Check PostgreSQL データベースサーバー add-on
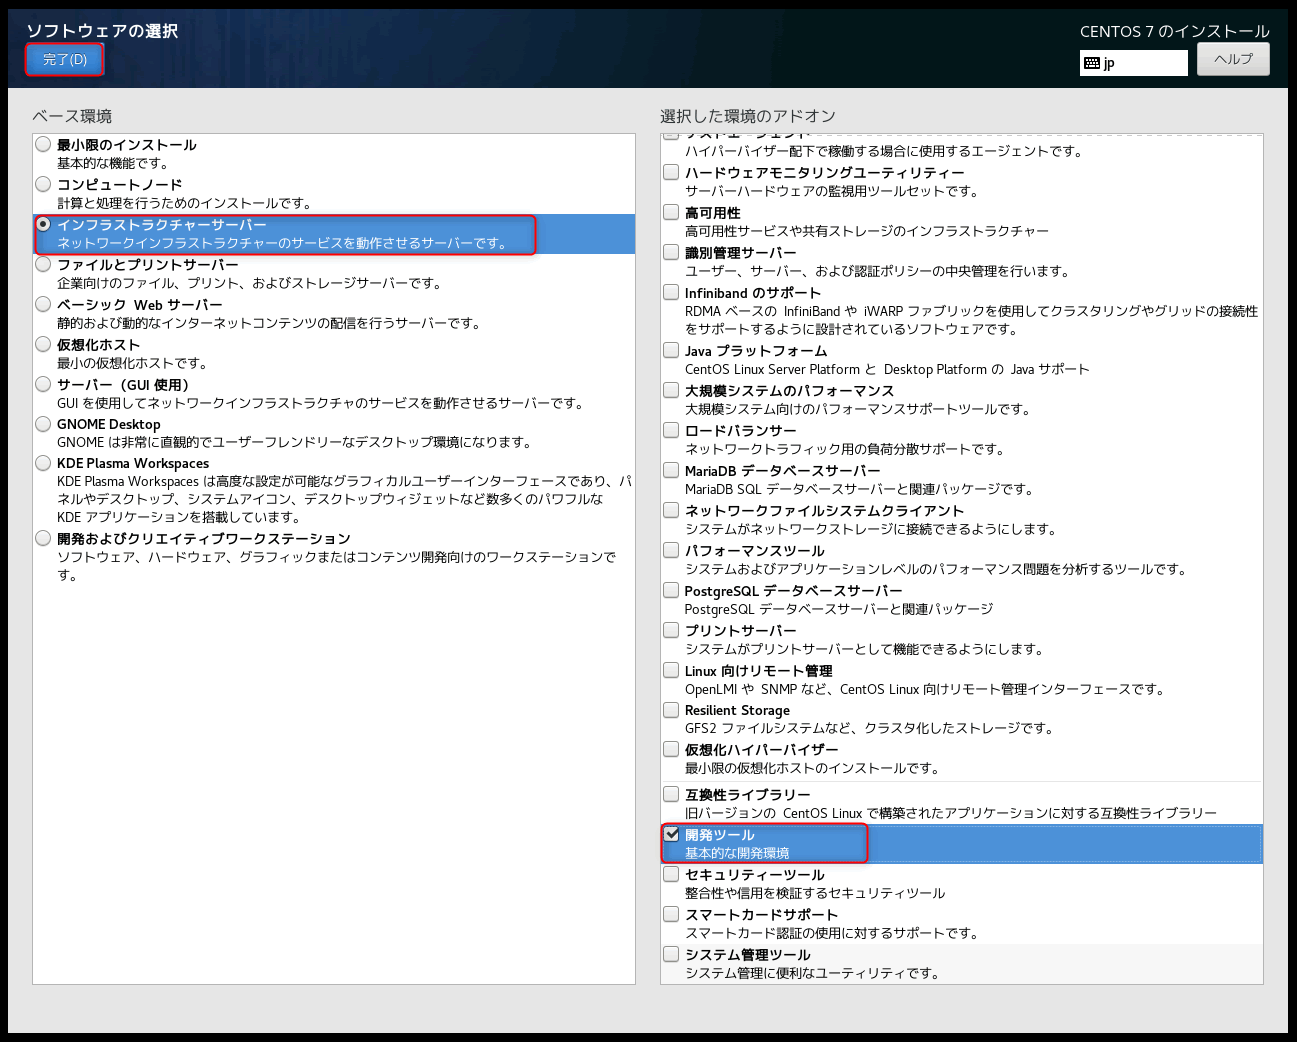Screen dimensions: 1297x1042 tap(672, 590)
